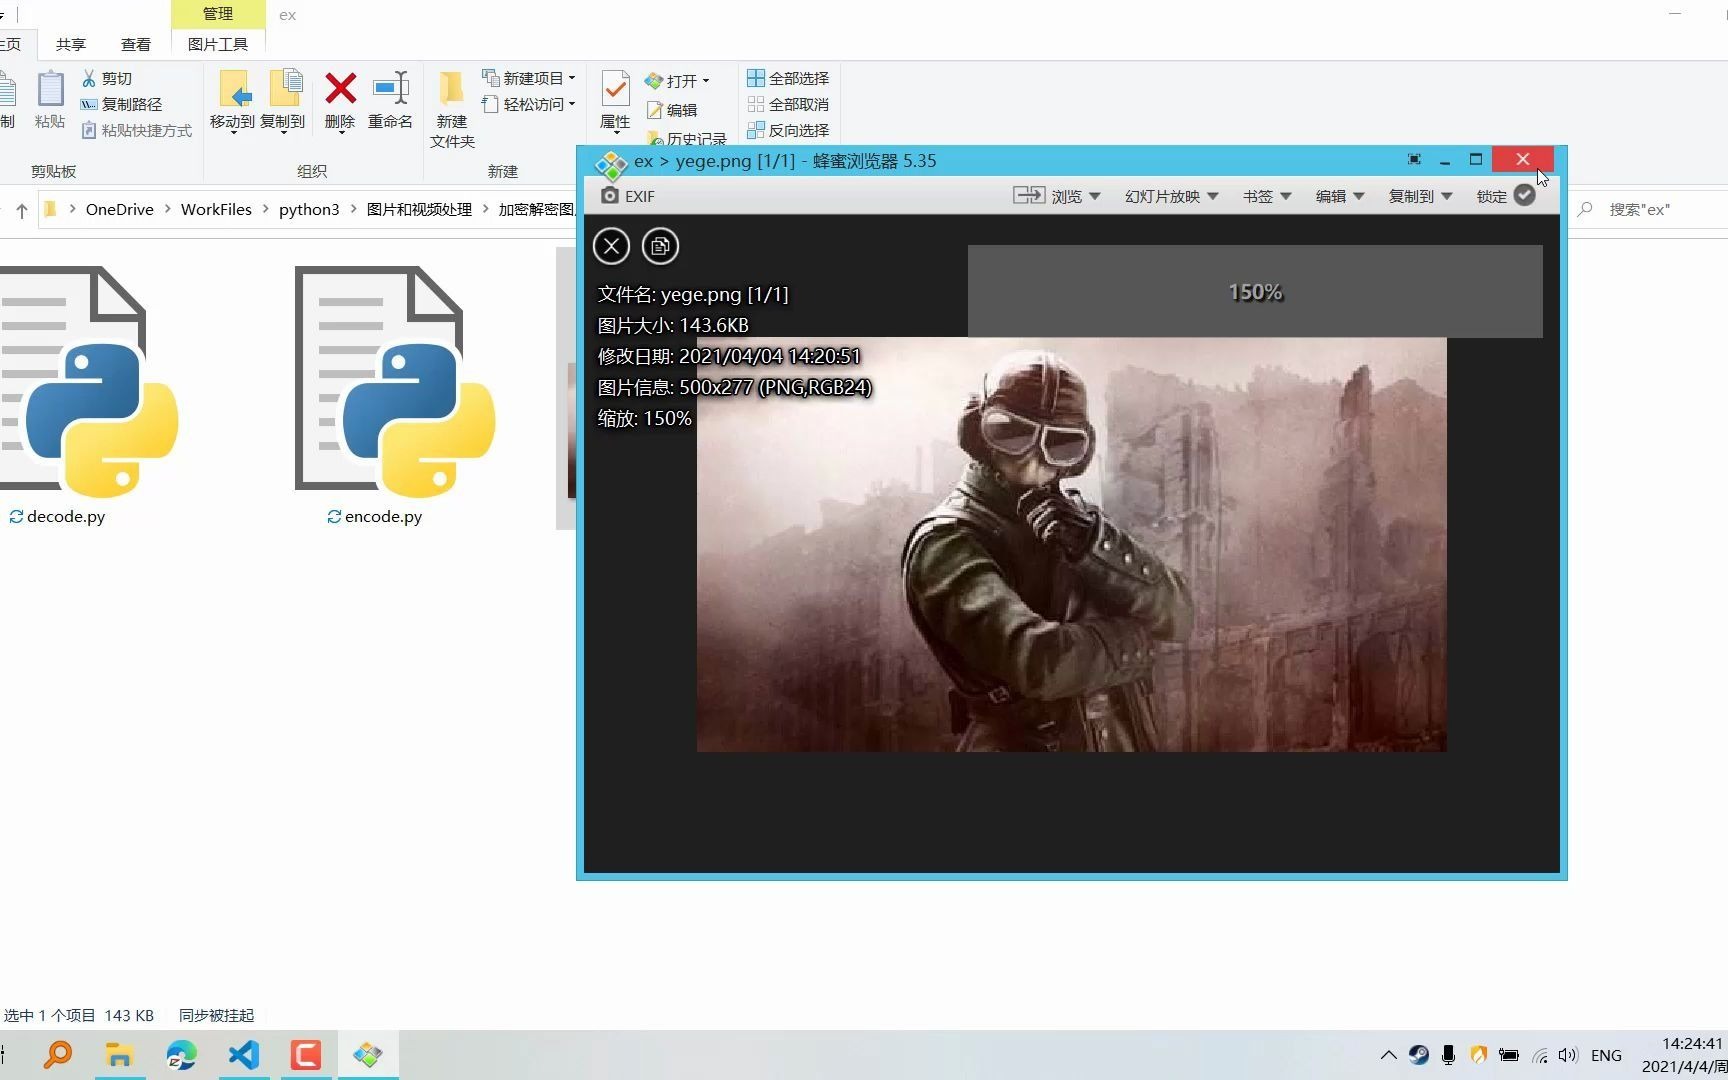Switch to the 图片工具 ribbon tab
Image resolution: width=1728 pixels, height=1080 pixels.
point(218,44)
